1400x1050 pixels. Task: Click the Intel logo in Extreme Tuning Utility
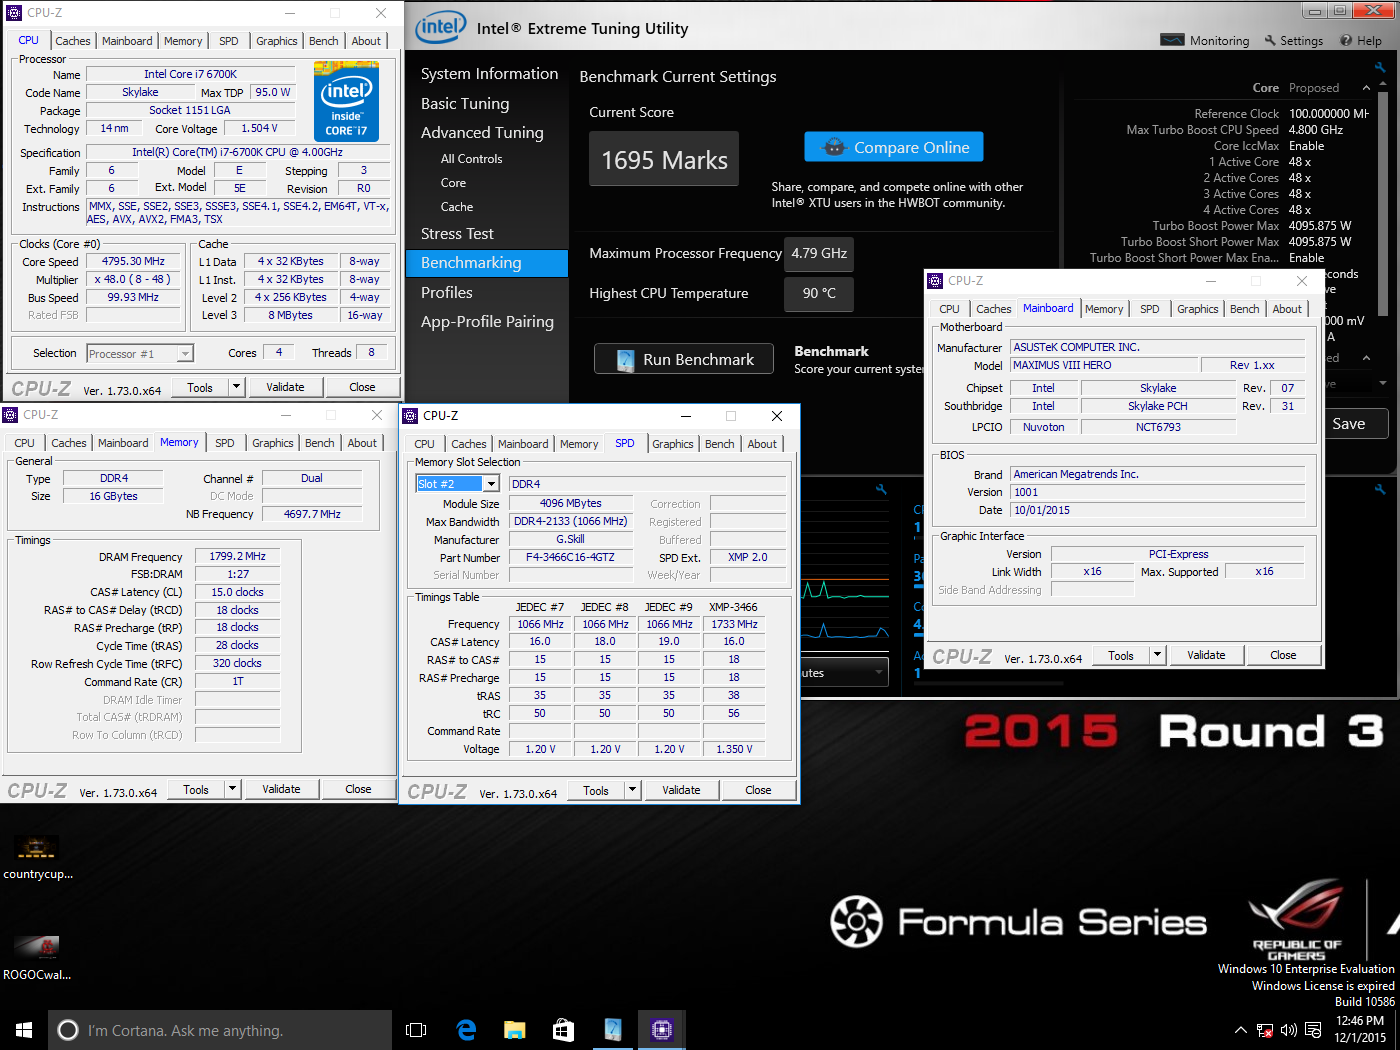pyautogui.click(x=441, y=28)
